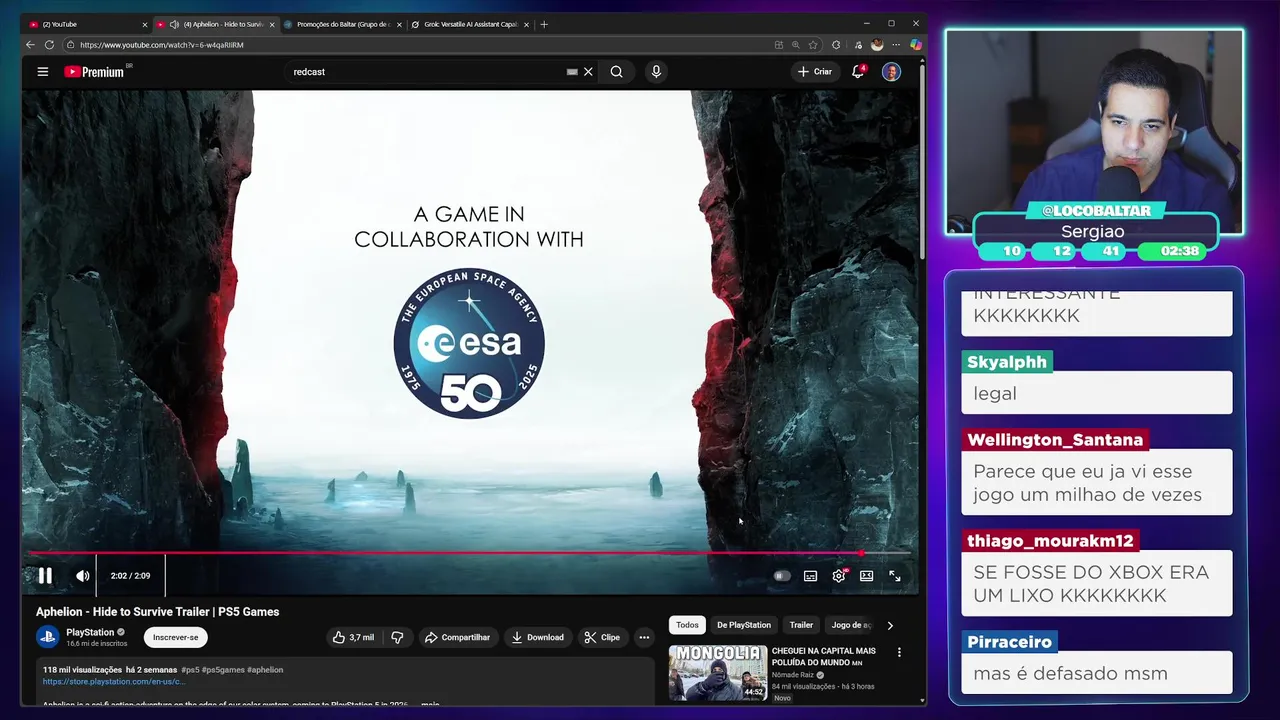Viewport: 1280px width, 720px height.
Task: Open browser extensions puzzle icon
Action: (x=836, y=44)
